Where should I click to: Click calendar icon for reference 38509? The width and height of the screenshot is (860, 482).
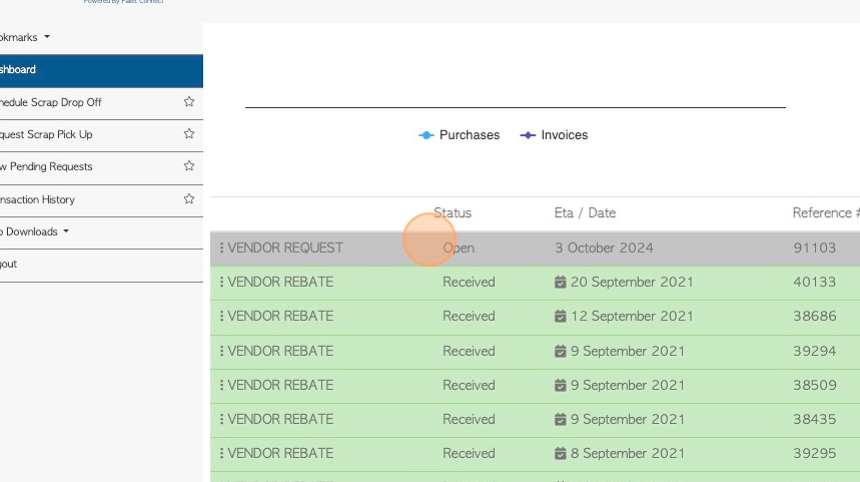pos(560,385)
